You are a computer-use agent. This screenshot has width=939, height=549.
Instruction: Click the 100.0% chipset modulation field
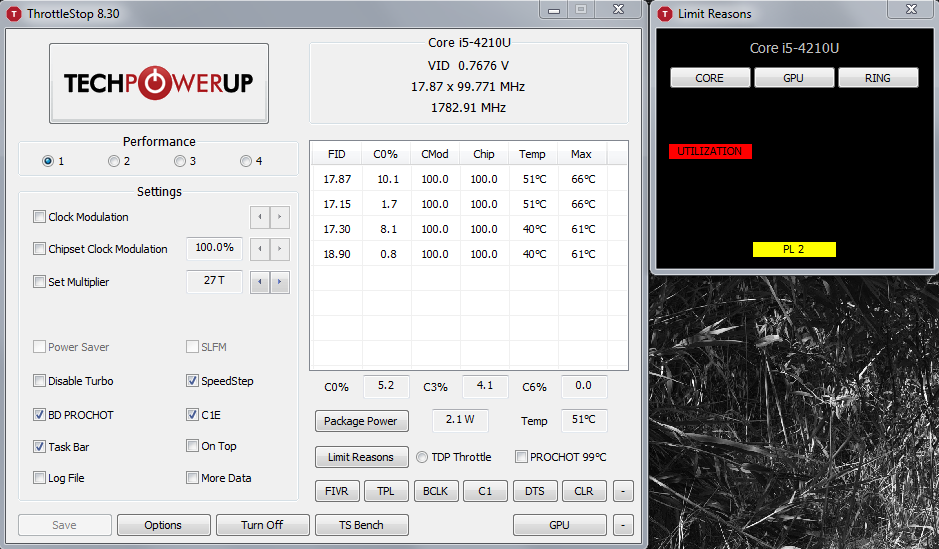coord(214,248)
